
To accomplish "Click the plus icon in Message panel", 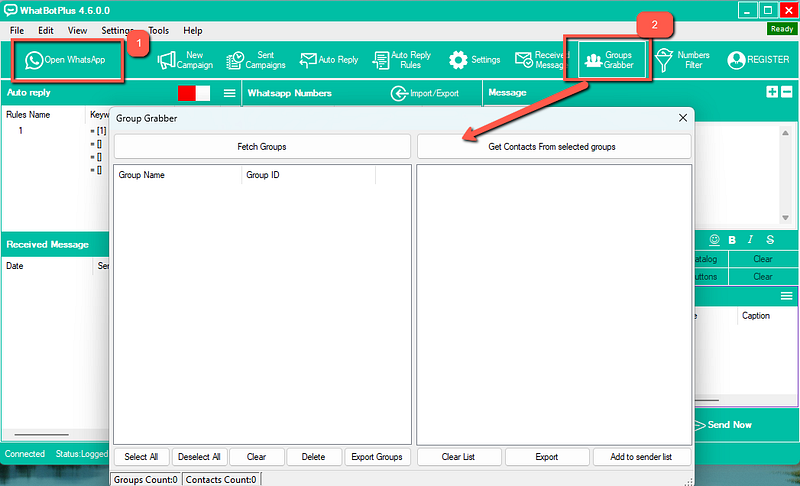I will click(x=772, y=92).
